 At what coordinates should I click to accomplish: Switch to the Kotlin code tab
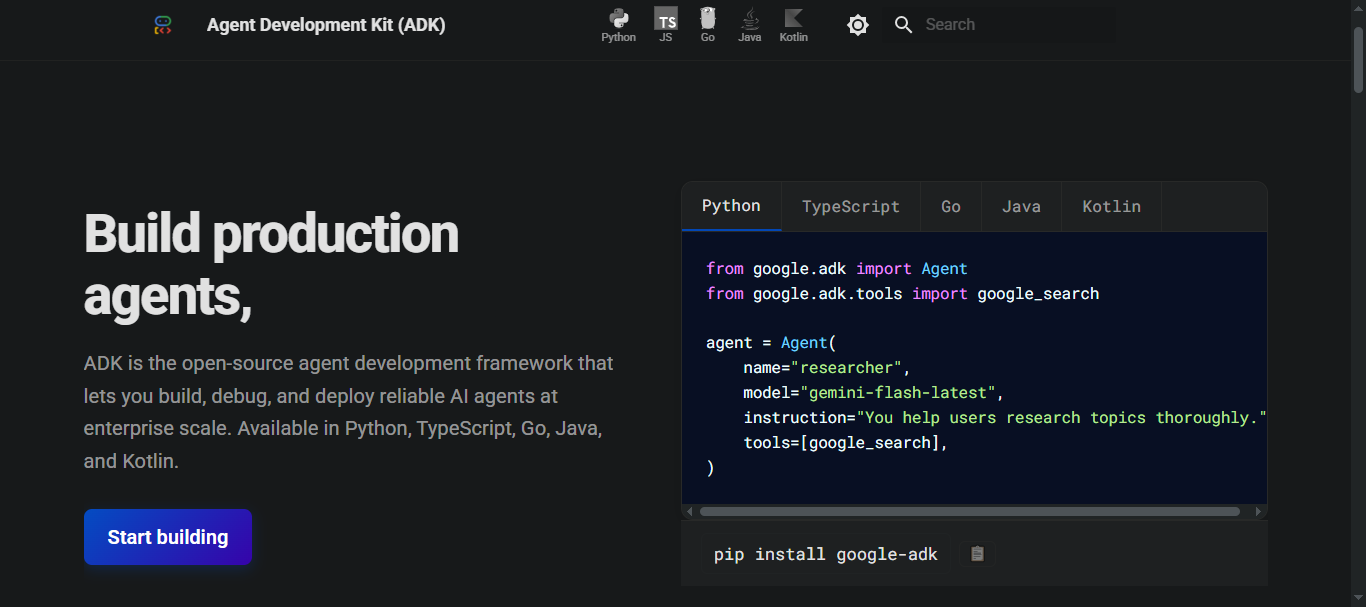click(1112, 207)
